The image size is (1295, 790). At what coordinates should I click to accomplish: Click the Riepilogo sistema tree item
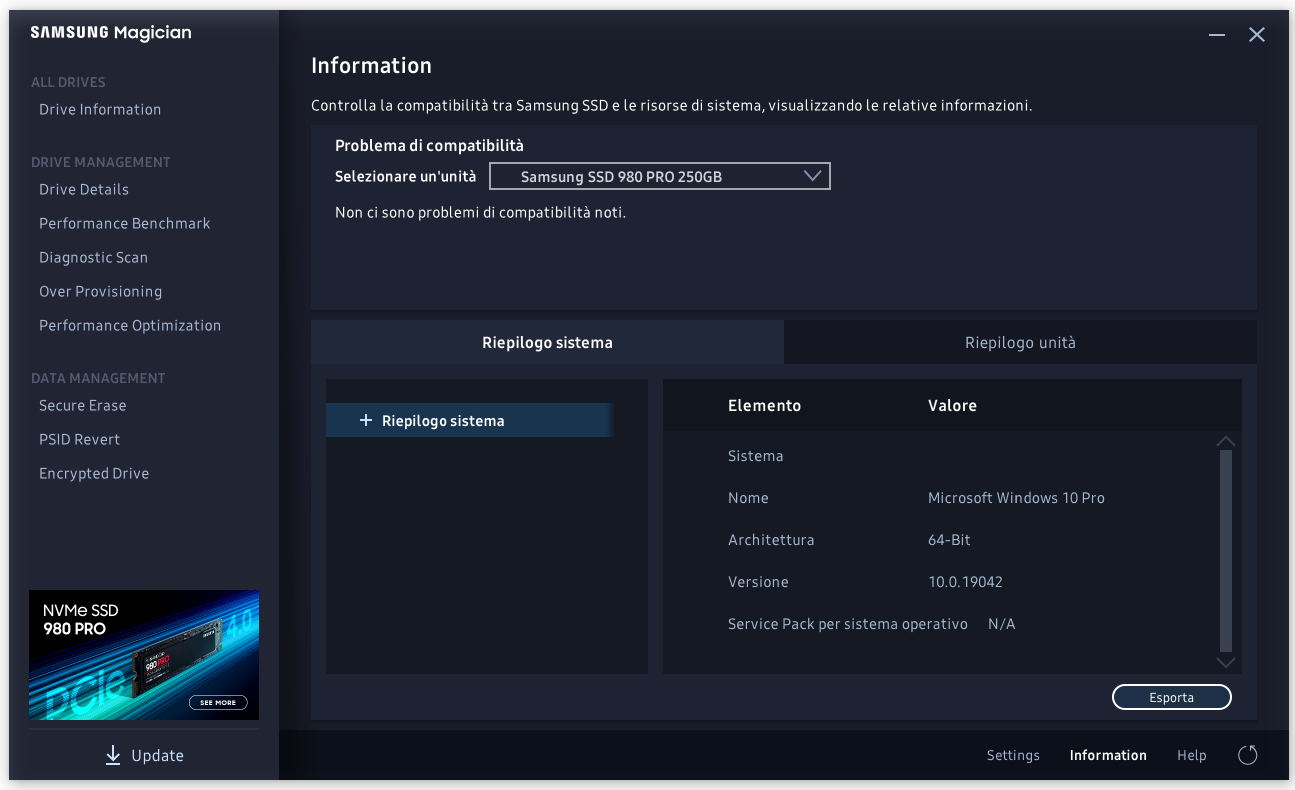469,421
